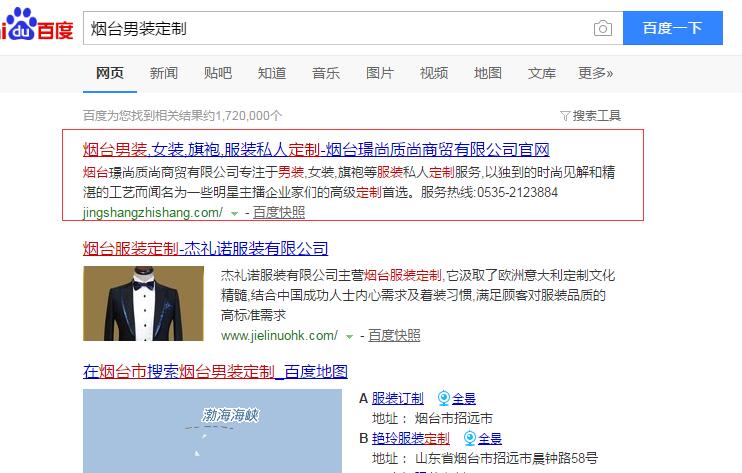Open the 视频 tab
This screenshot has width=742, height=473.
pyautogui.click(x=434, y=73)
